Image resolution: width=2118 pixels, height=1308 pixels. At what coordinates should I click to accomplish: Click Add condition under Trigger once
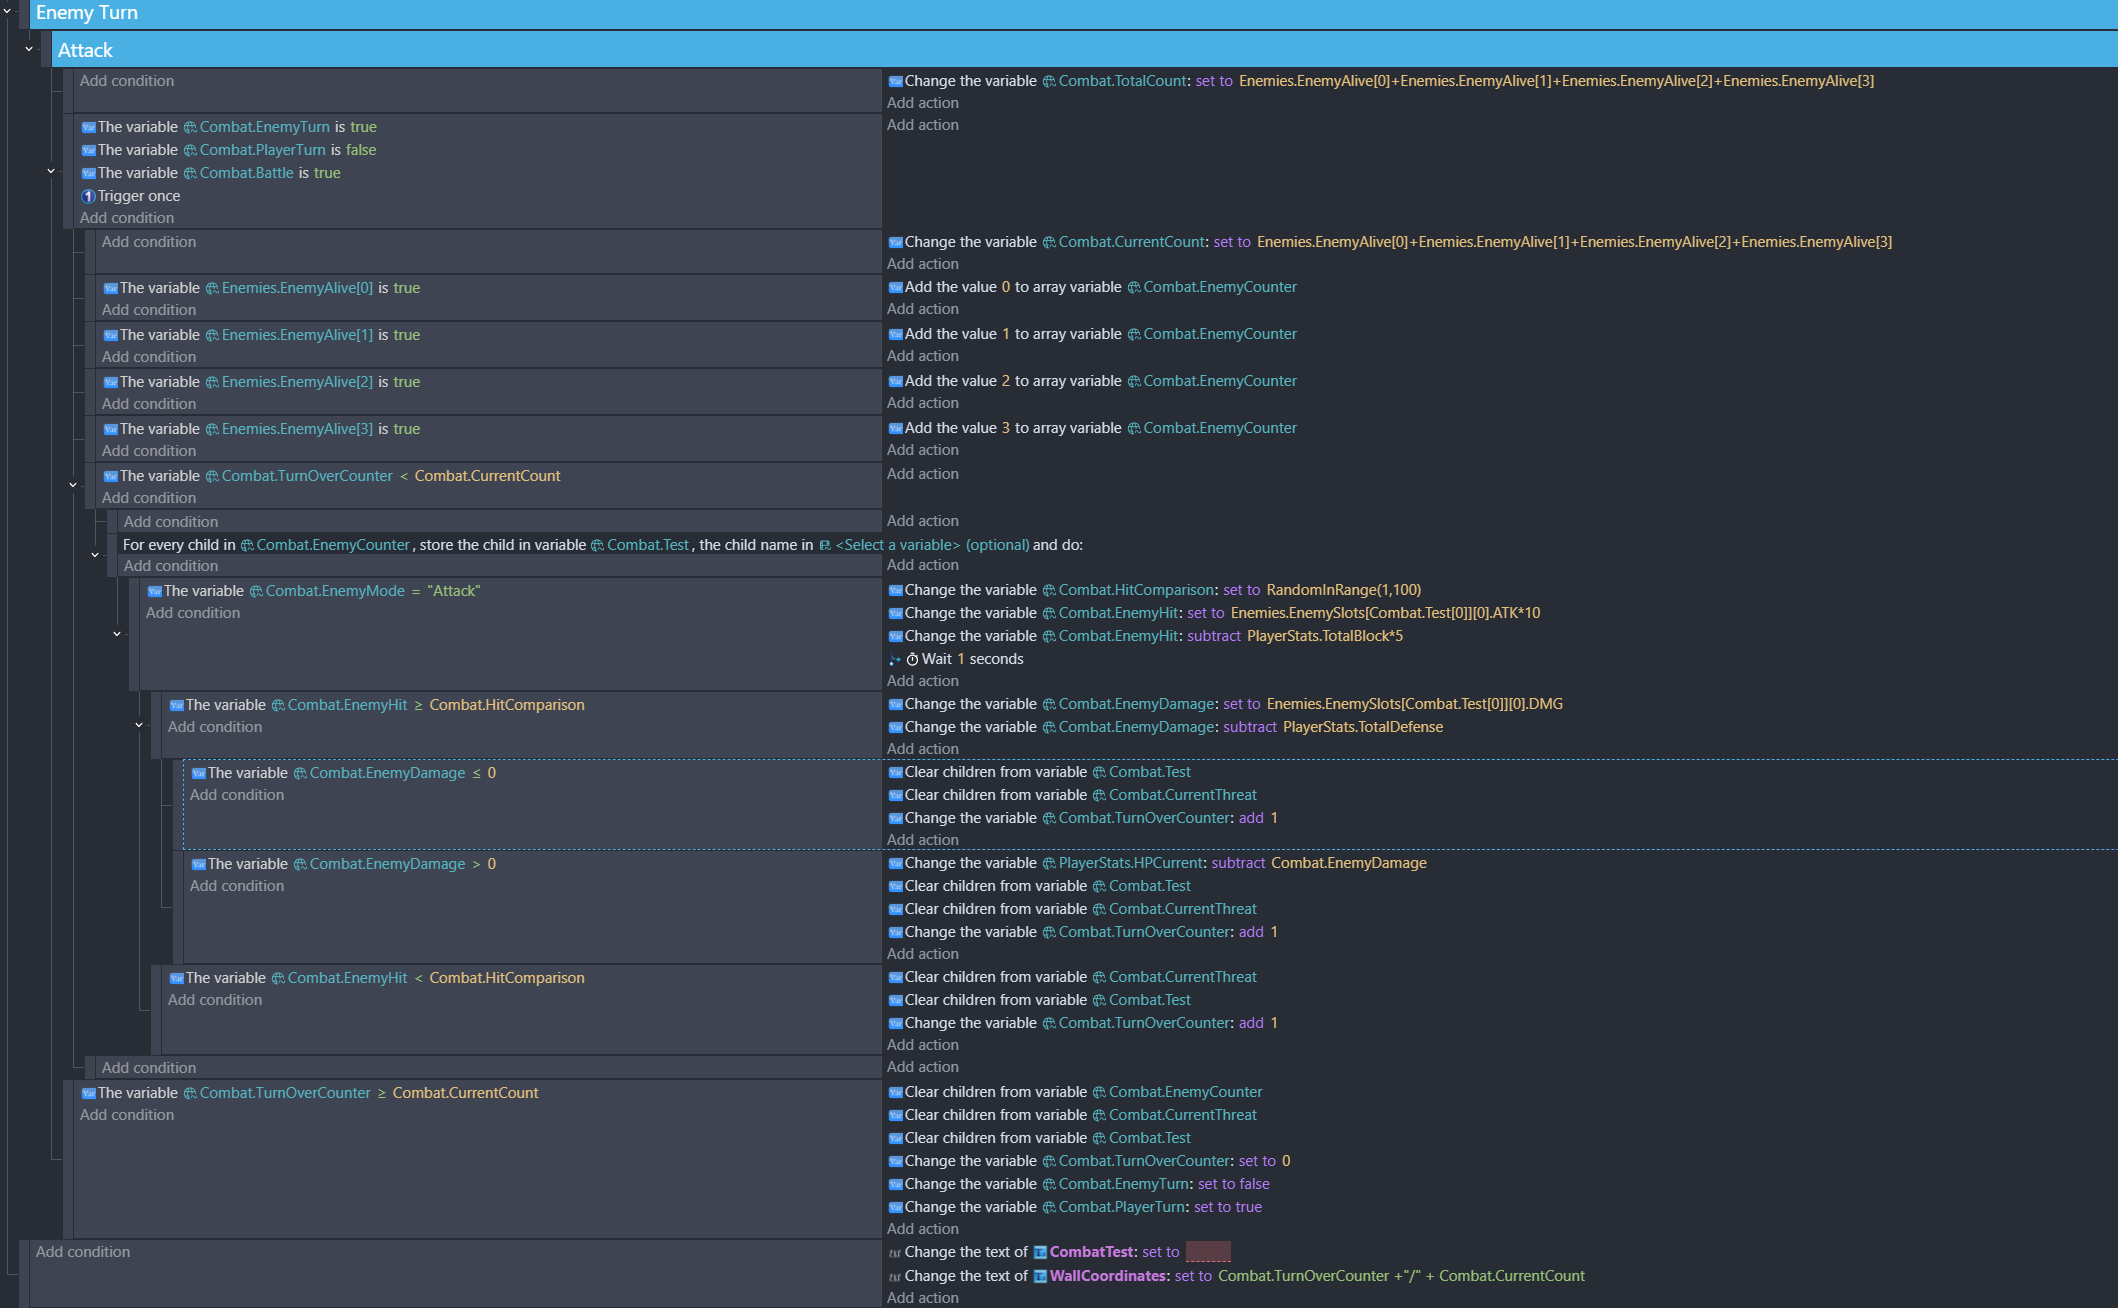pyautogui.click(x=127, y=218)
